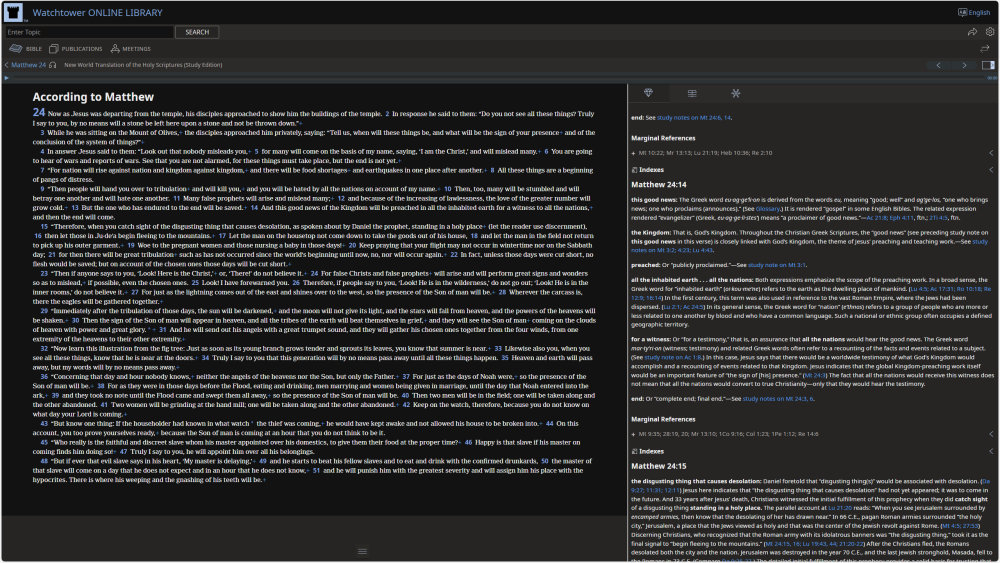The image size is (1000, 563).
Task: Click the Watchtower tower logo
Action: click(13, 12)
